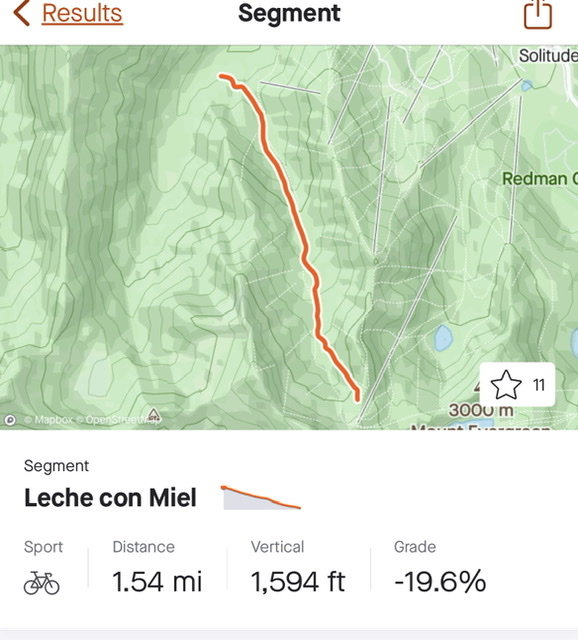The height and width of the screenshot is (640, 578).
Task: Tap the route start point marker
Action: [222, 76]
